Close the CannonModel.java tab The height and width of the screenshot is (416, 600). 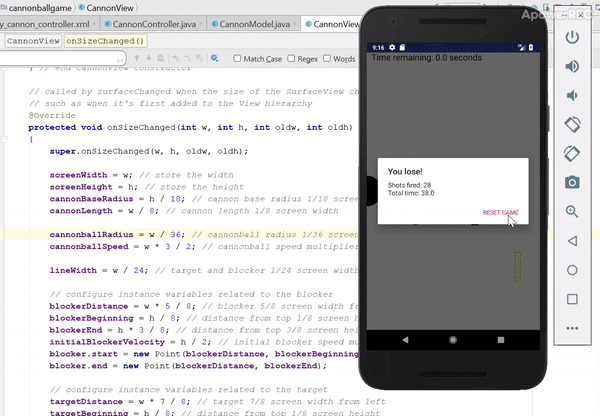pos(295,24)
